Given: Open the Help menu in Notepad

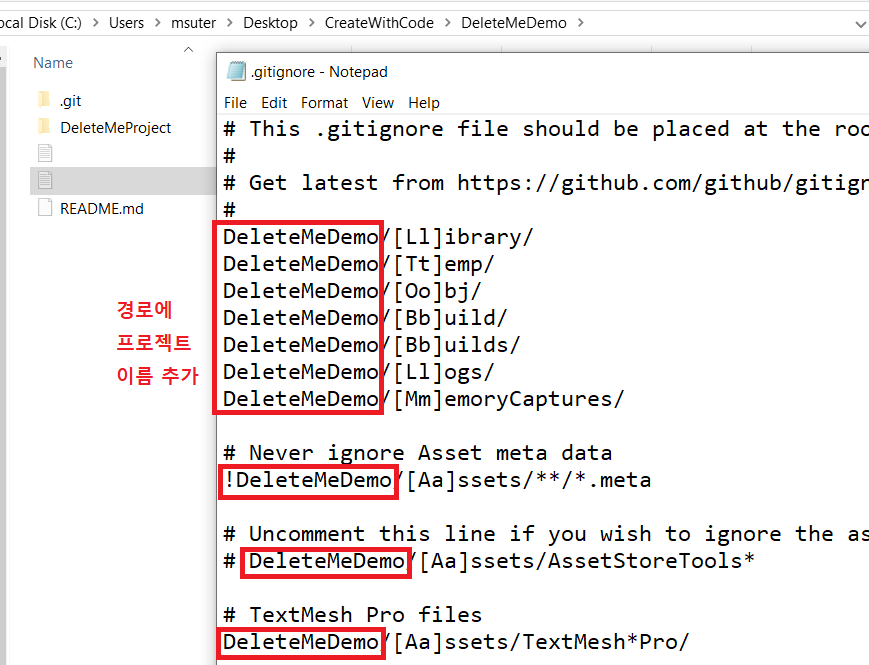Looking at the screenshot, I should click(424, 103).
